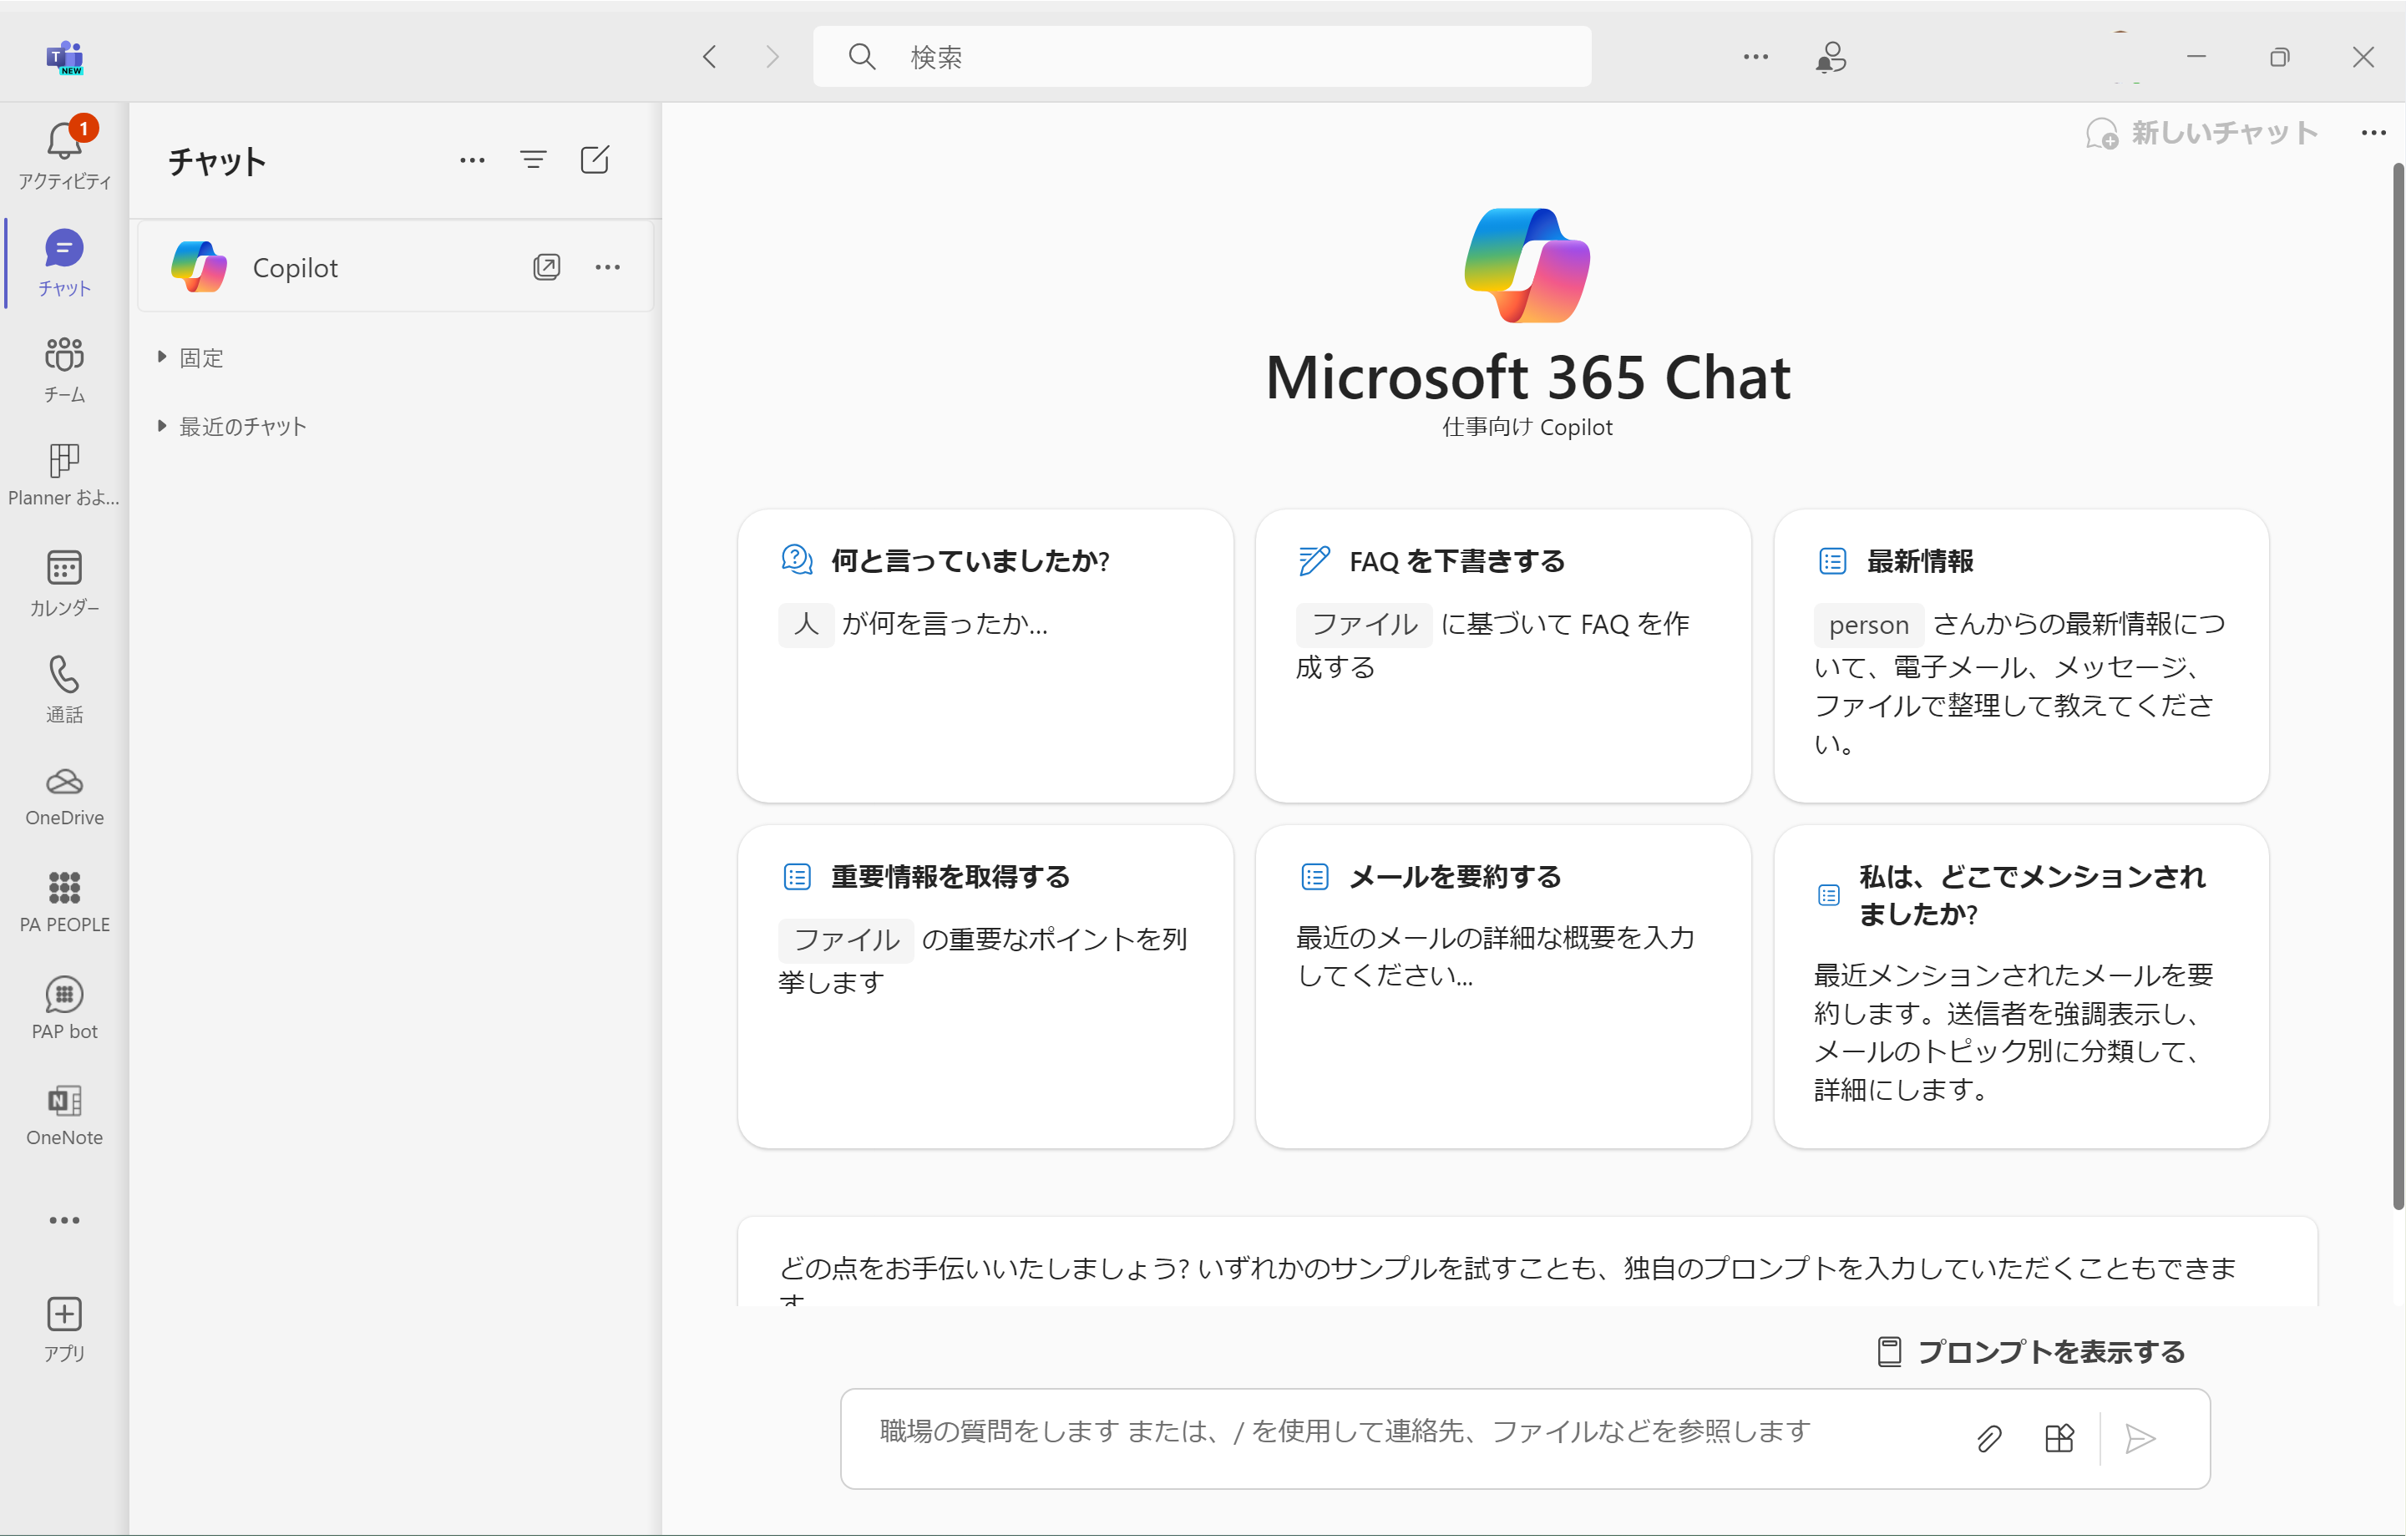This screenshot has height=1540, width=2406.
Task: Open the chat filter icon
Action: (533, 160)
